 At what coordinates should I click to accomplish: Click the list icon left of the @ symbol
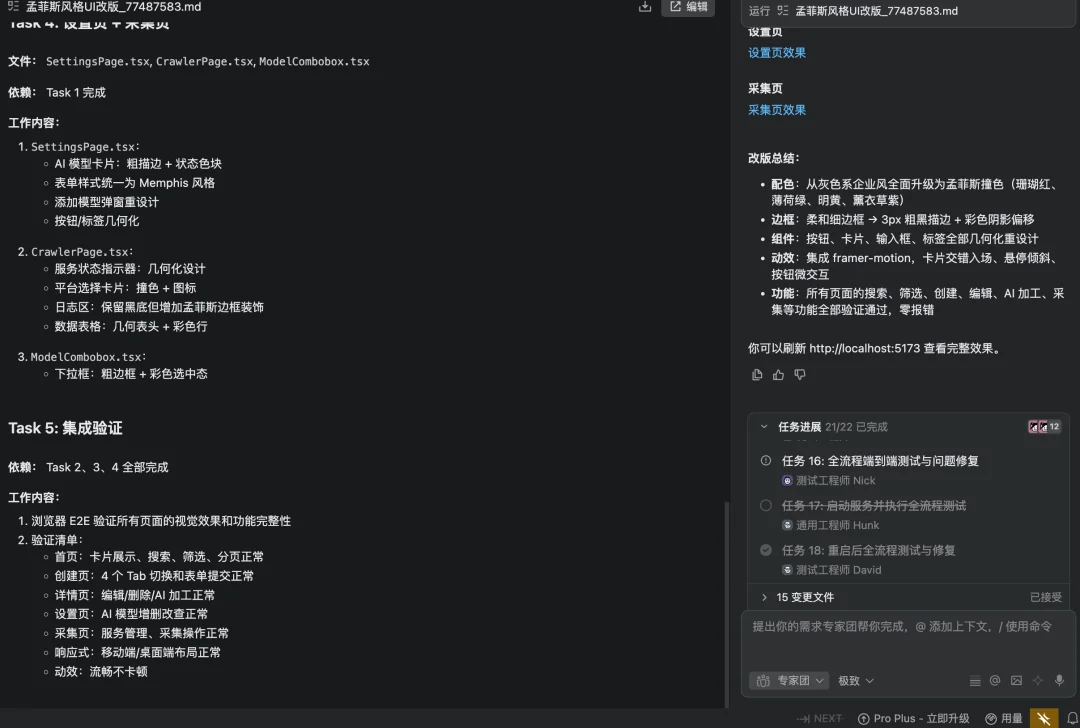point(975,680)
